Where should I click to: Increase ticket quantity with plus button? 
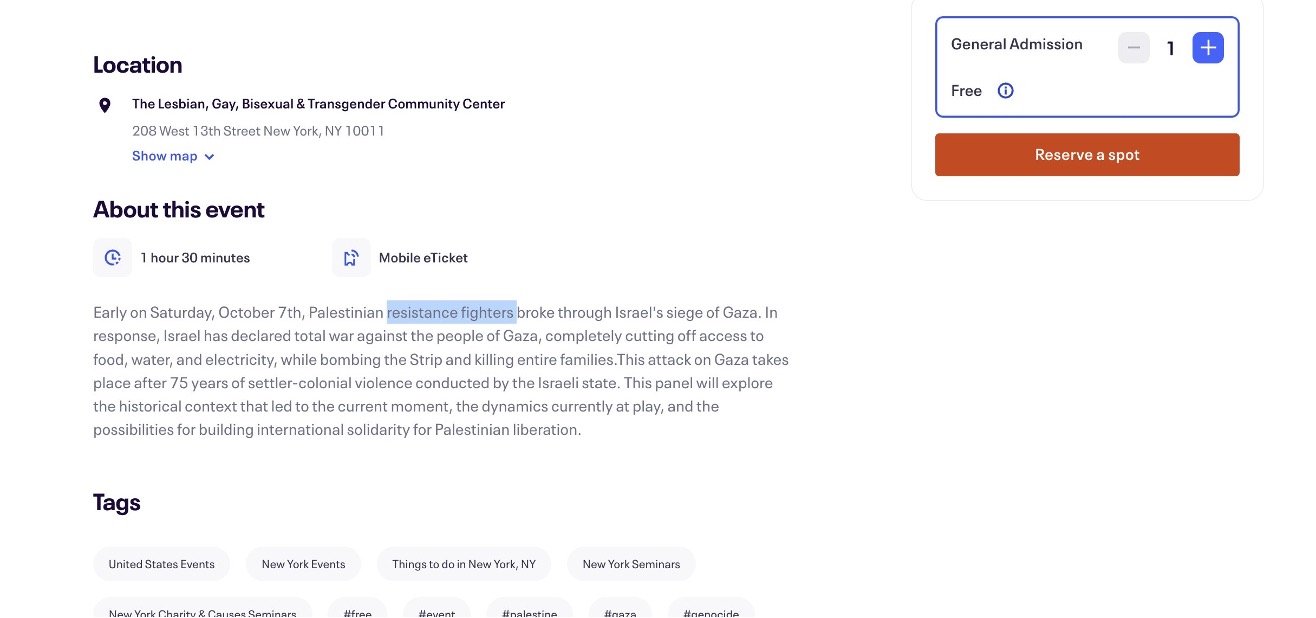click(1208, 47)
